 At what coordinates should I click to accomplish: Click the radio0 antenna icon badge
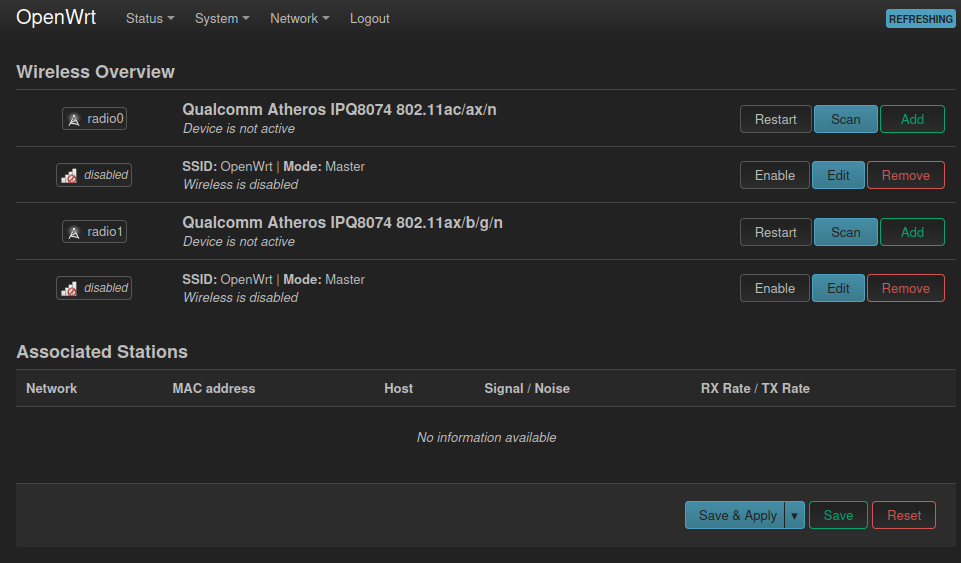[94, 119]
